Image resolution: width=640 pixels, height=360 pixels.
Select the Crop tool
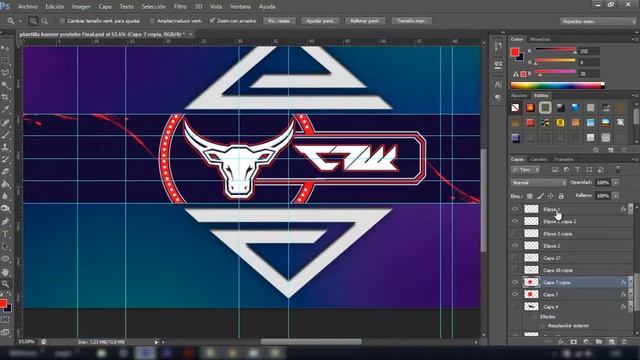point(5,97)
